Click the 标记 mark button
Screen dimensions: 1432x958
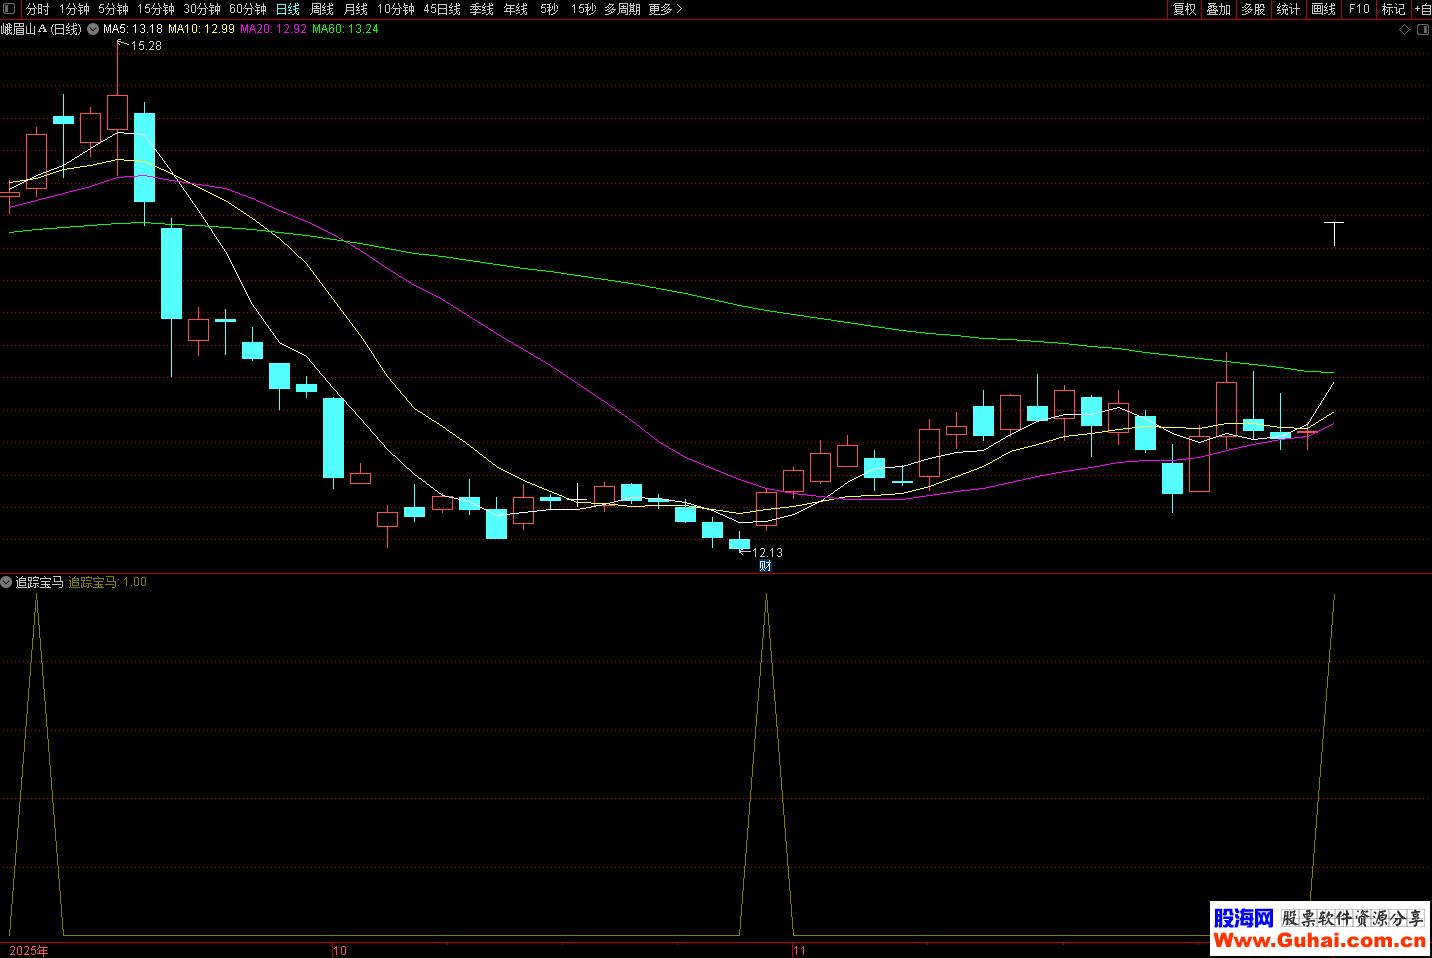point(1394,9)
